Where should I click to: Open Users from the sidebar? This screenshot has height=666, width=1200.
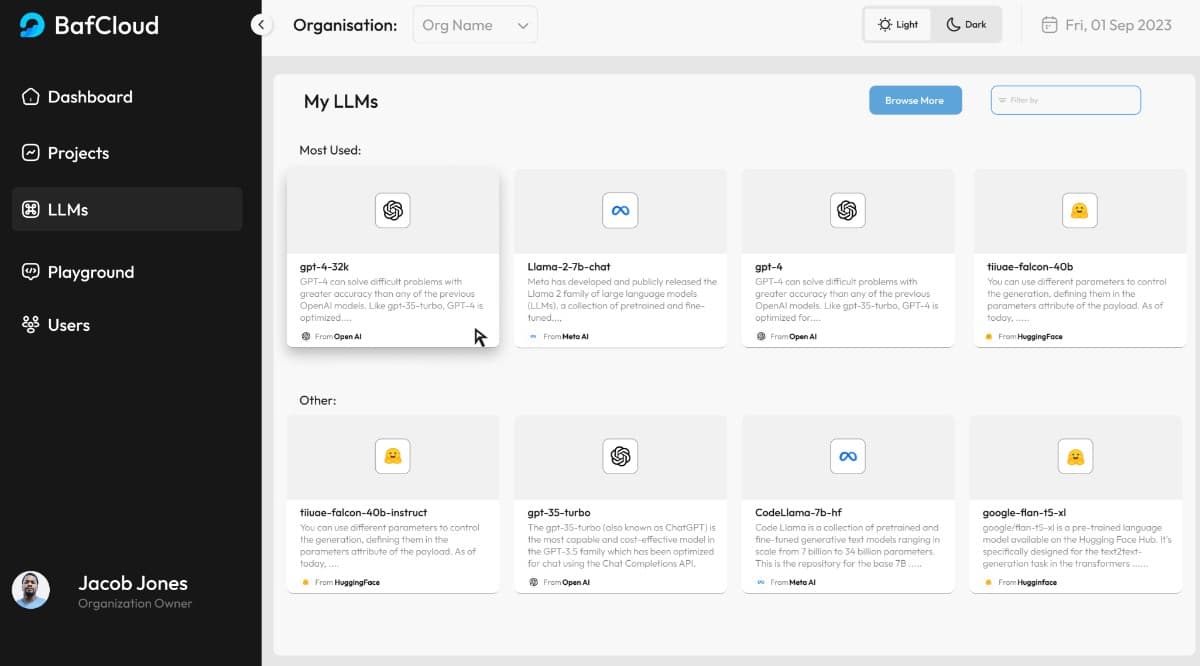(x=127, y=325)
